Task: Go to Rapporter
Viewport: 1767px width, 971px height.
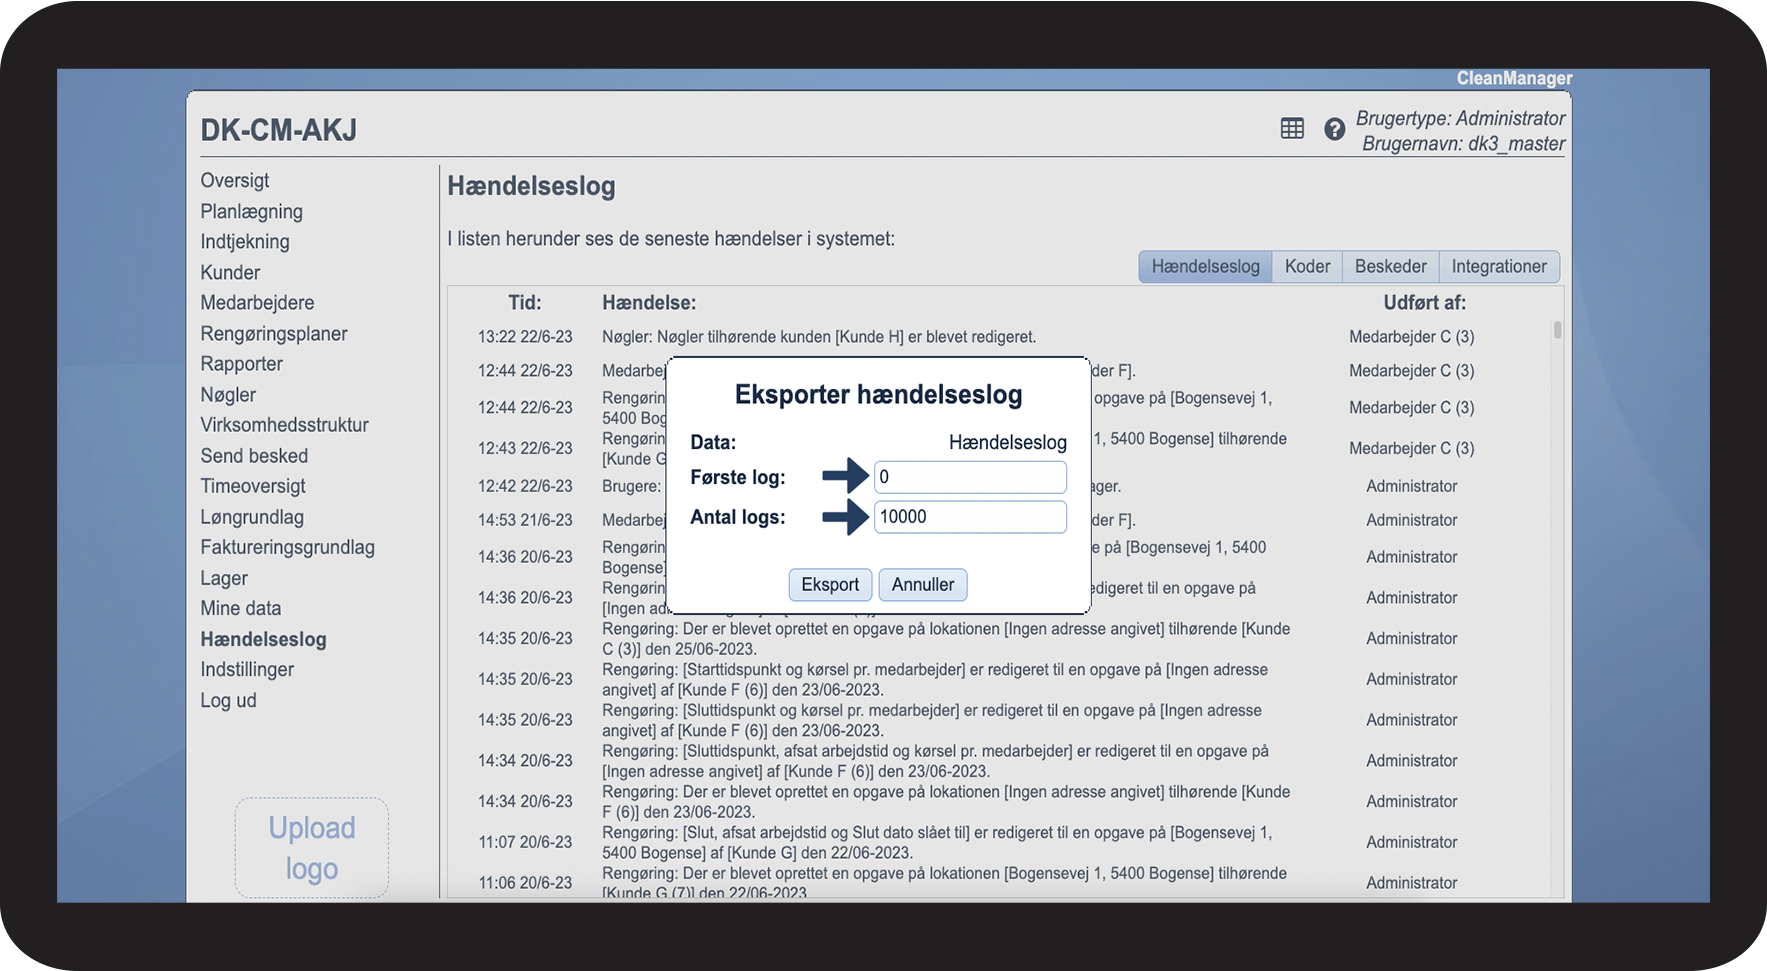Action: pyautogui.click(x=241, y=364)
